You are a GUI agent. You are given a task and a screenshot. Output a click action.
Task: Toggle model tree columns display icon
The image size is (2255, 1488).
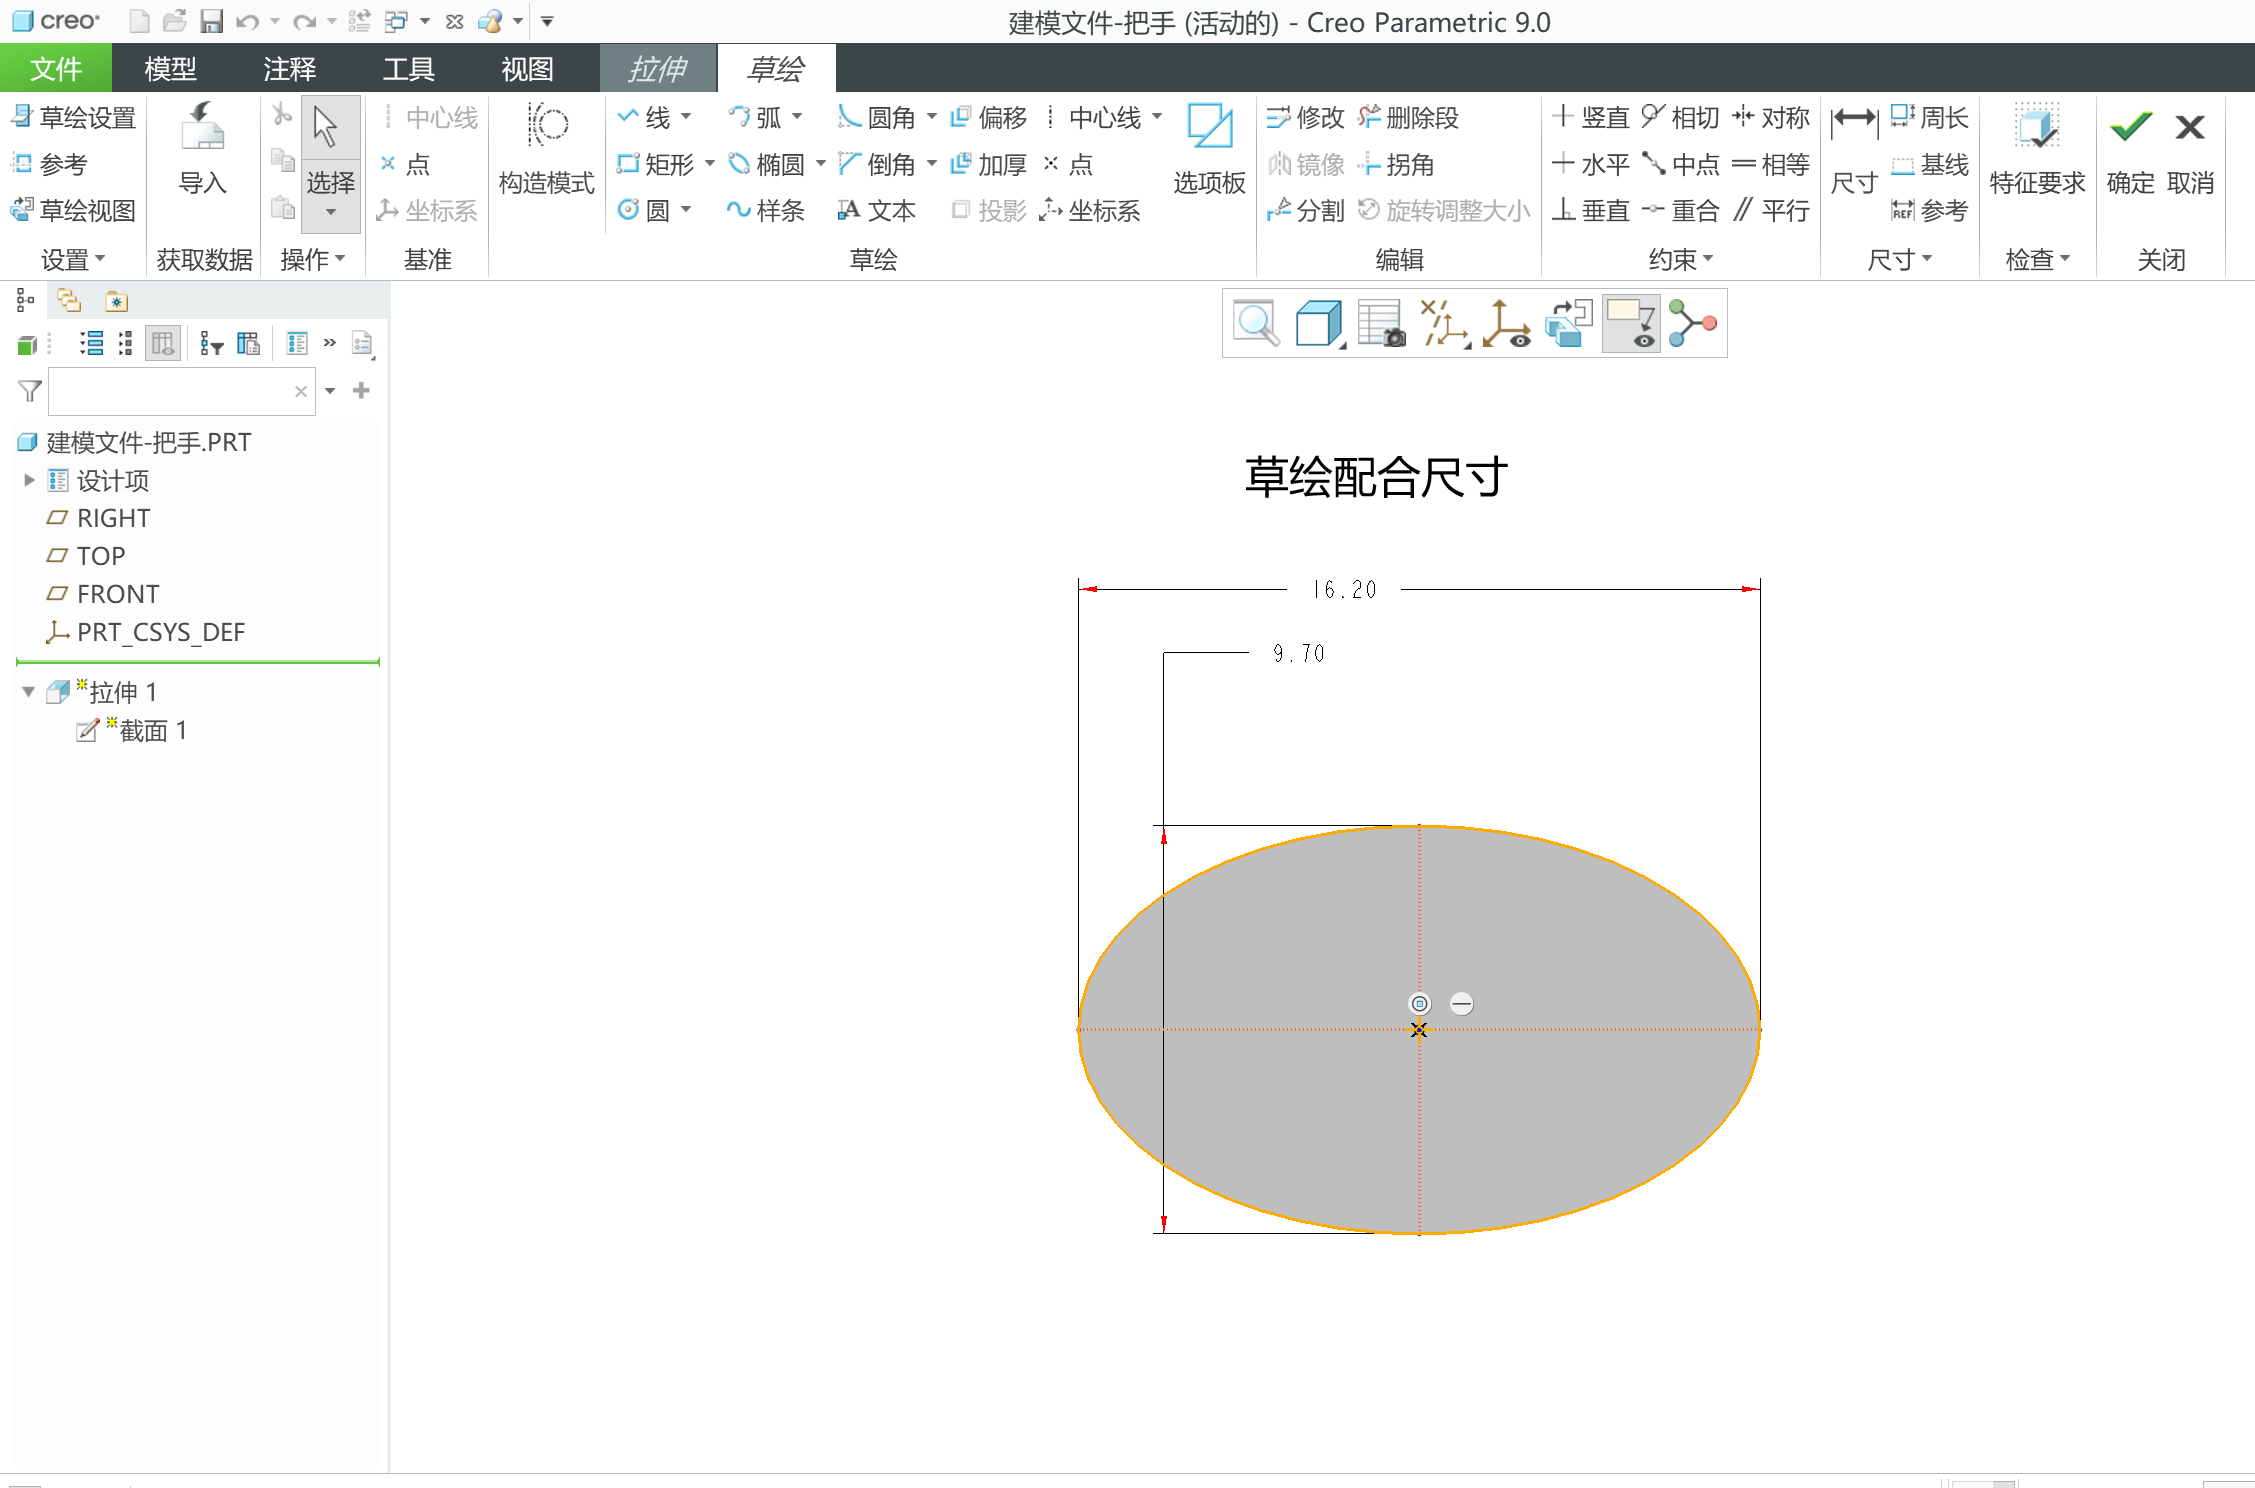[163, 344]
